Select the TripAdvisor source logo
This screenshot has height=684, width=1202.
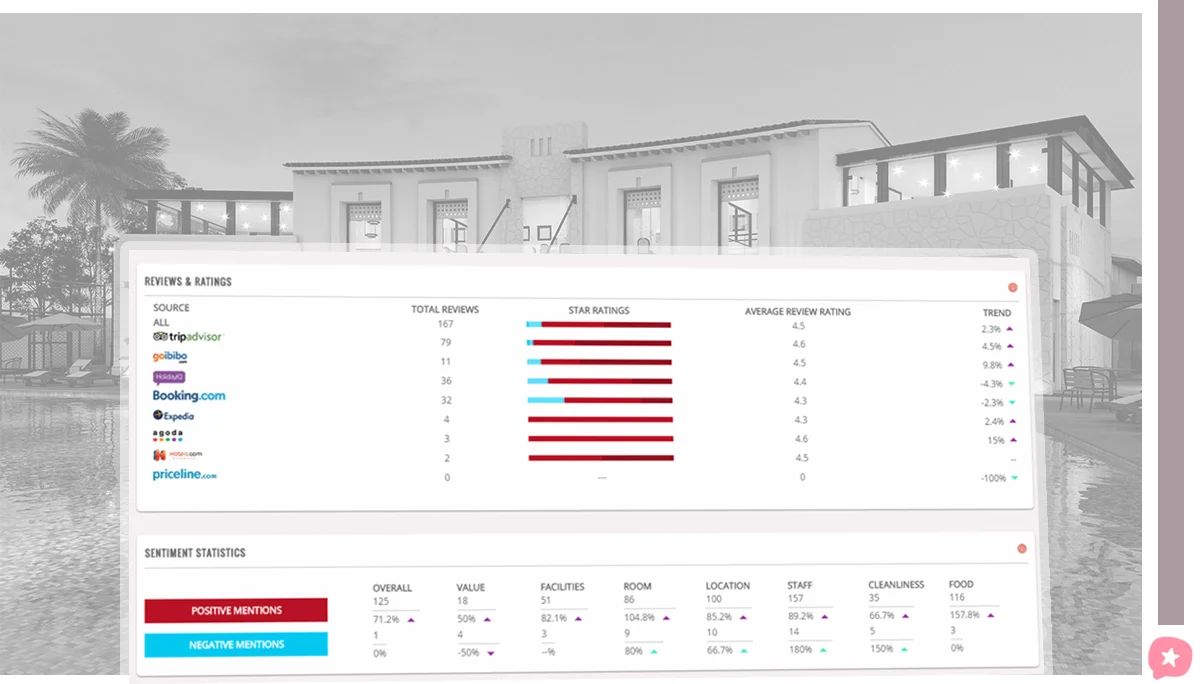coord(188,337)
